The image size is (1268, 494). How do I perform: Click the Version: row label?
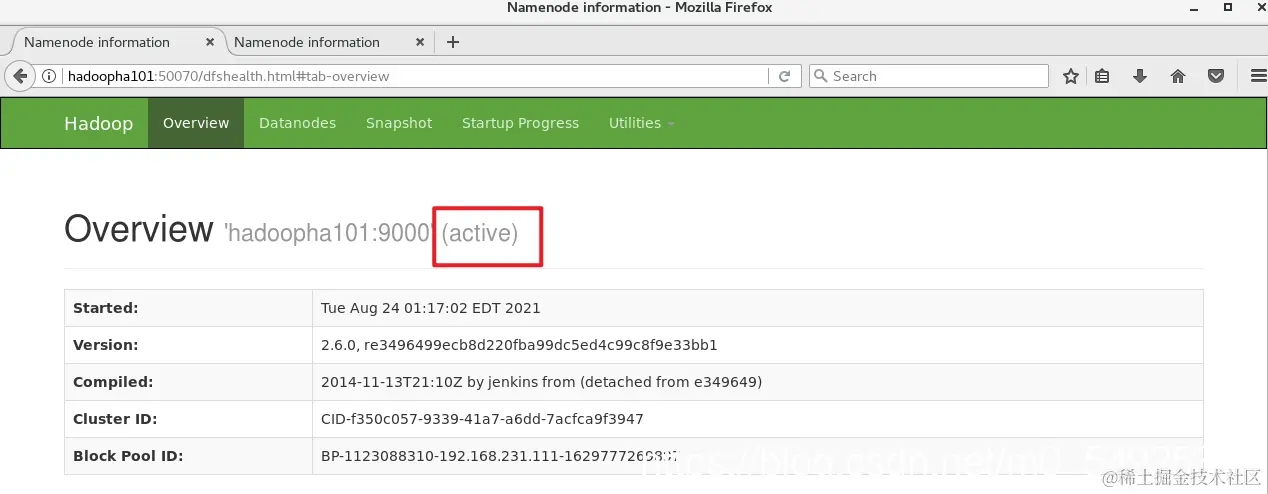pos(106,345)
